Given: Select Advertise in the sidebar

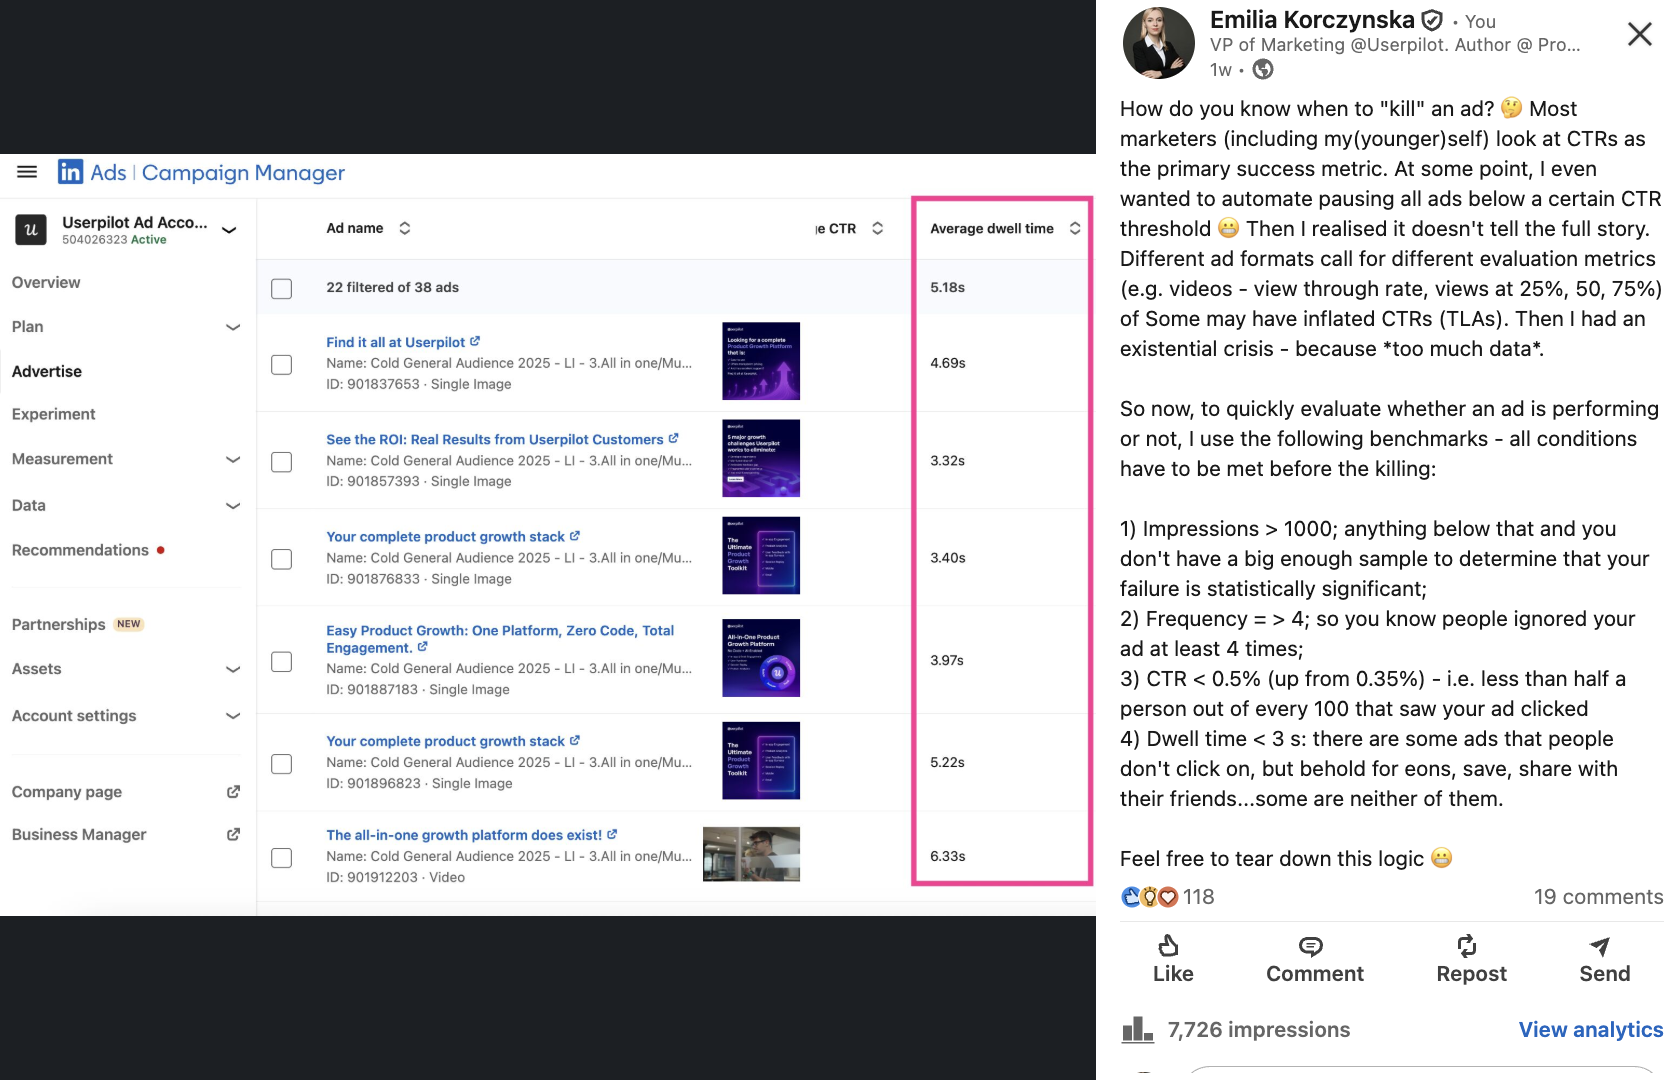Looking at the screenshot, I should (46, 371).
